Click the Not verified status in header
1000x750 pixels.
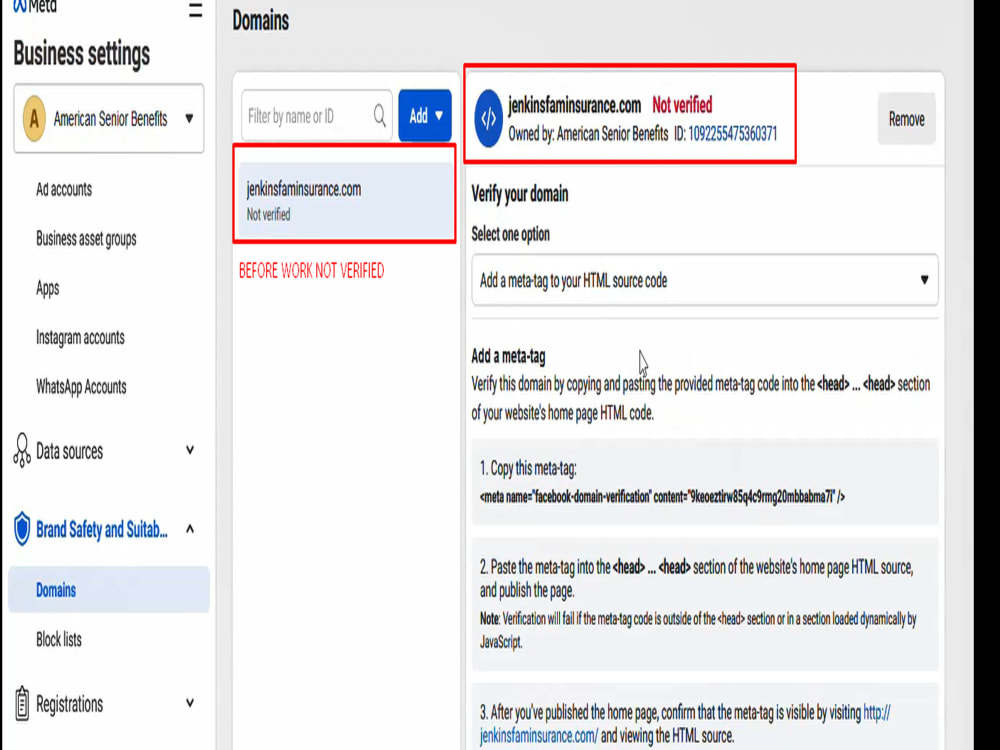coord(682,105)
